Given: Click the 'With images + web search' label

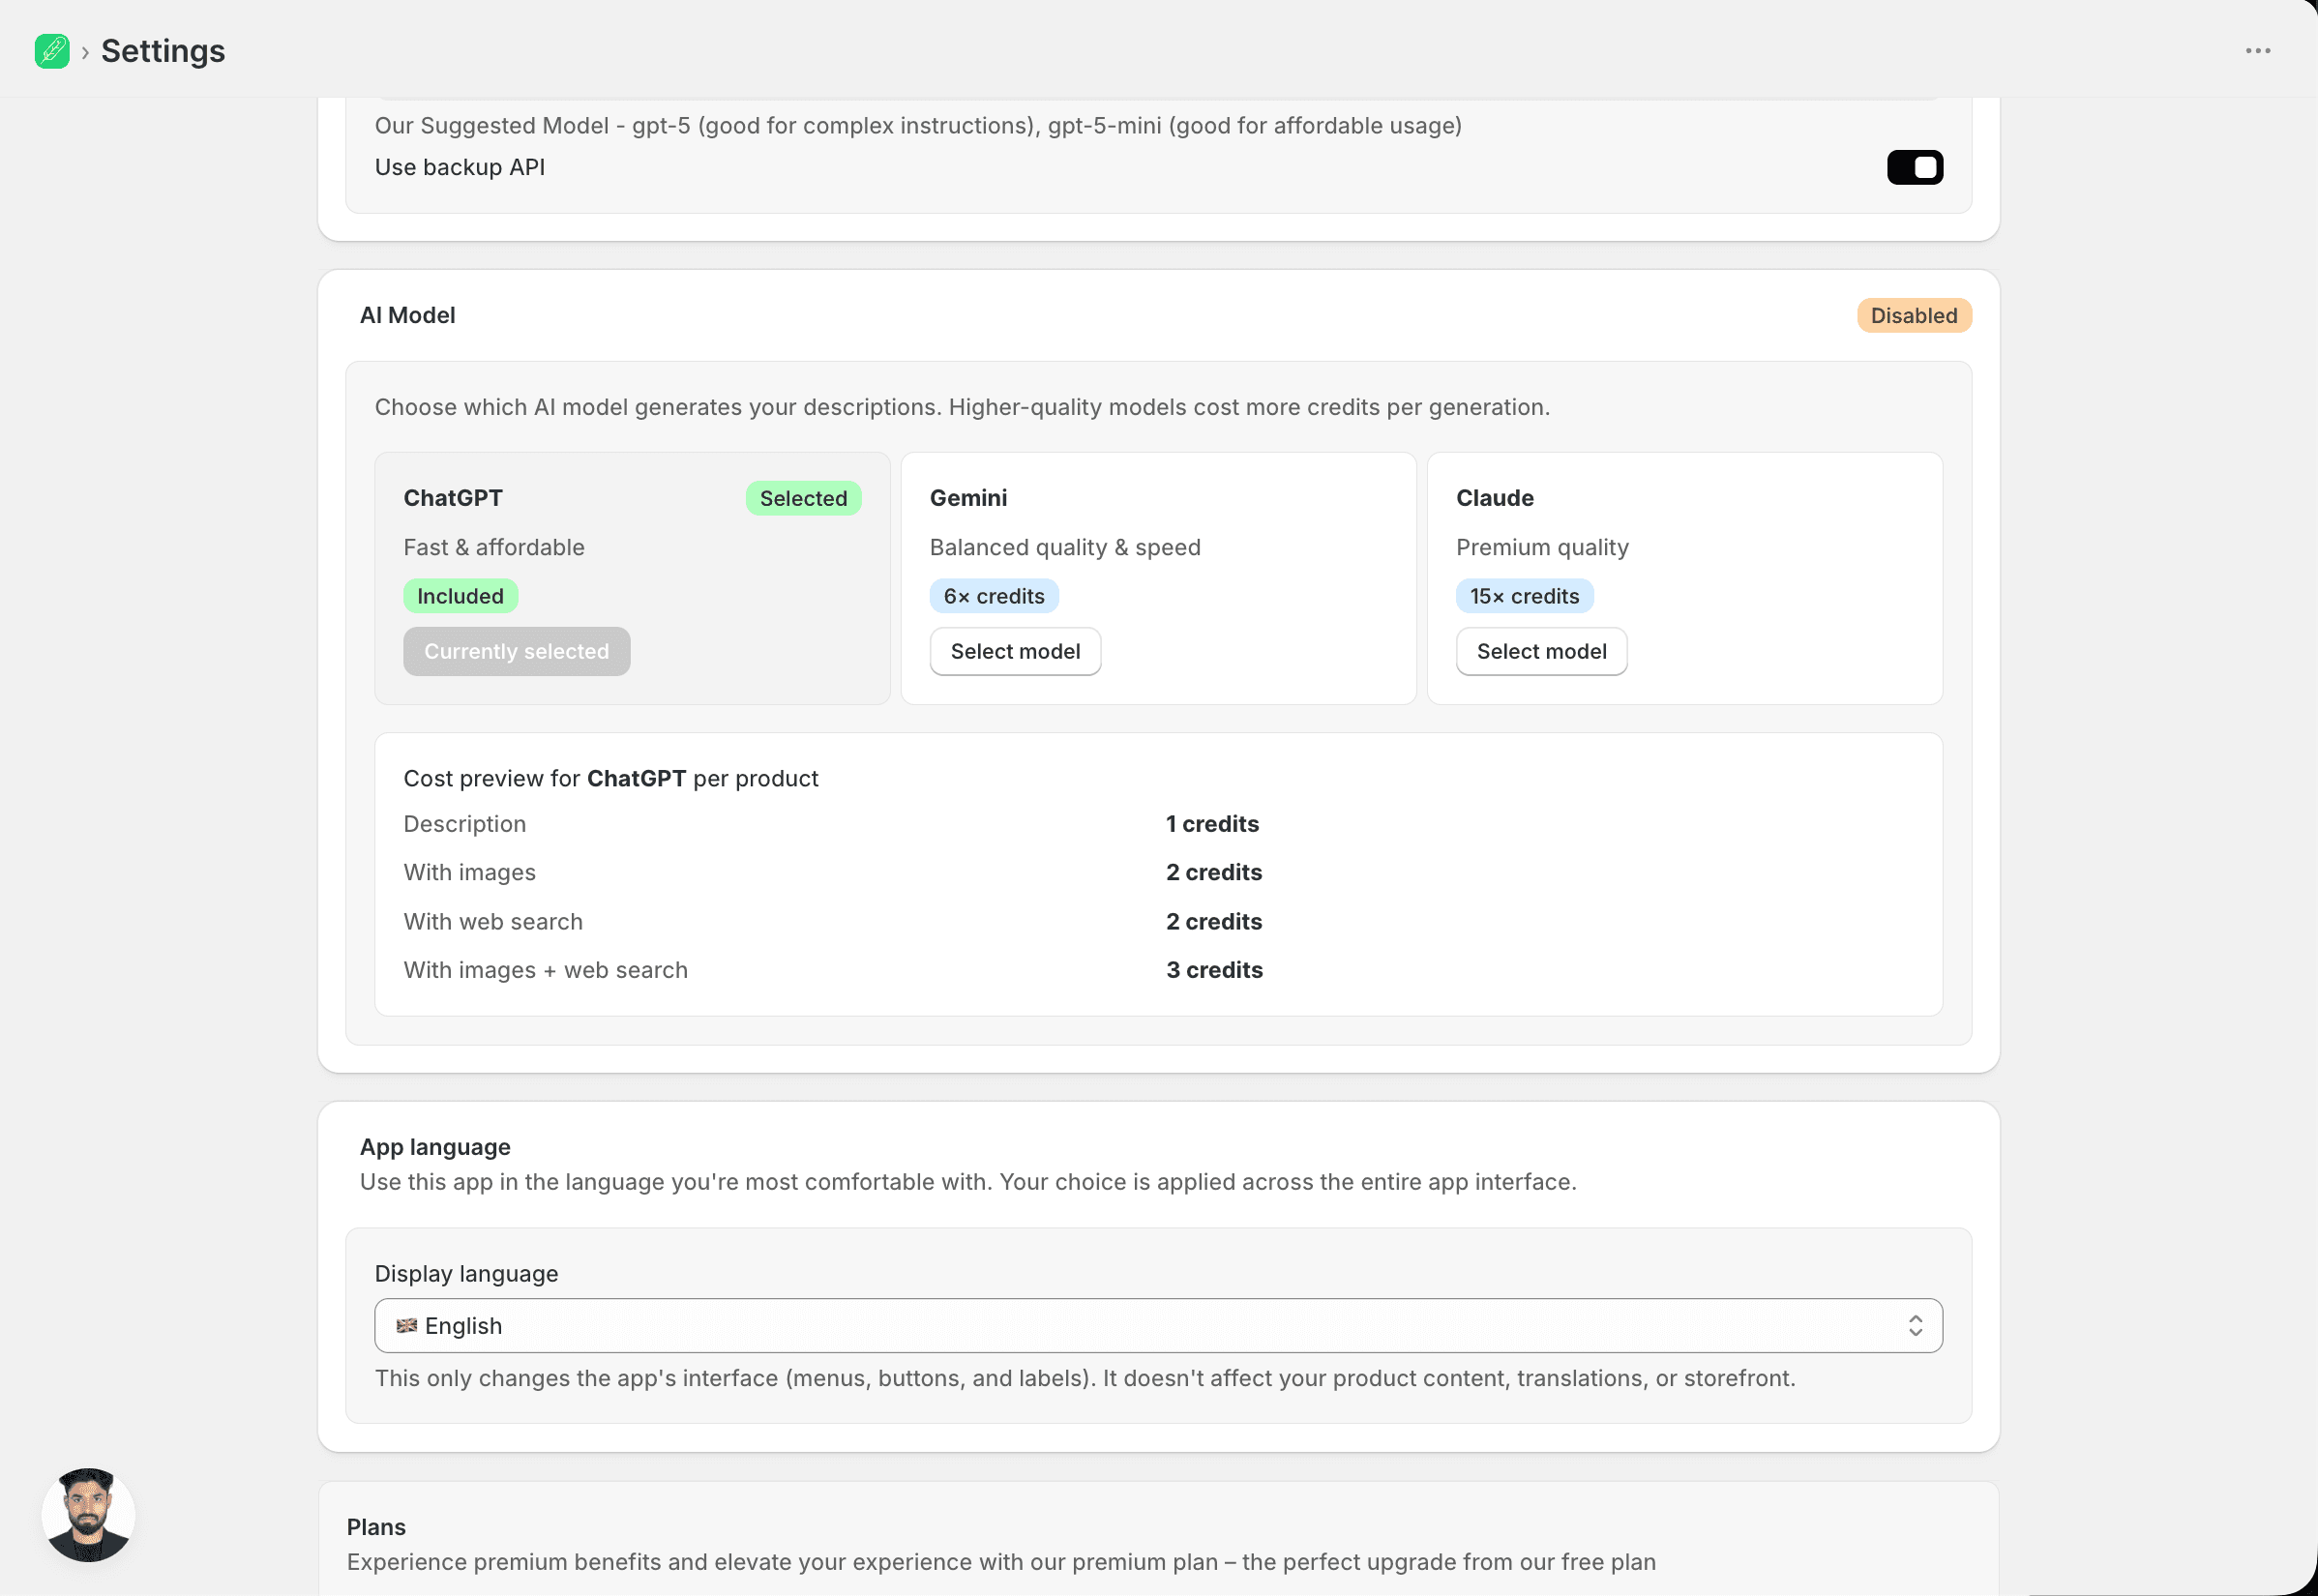Looking at the screenshot, I should point(545,970).
